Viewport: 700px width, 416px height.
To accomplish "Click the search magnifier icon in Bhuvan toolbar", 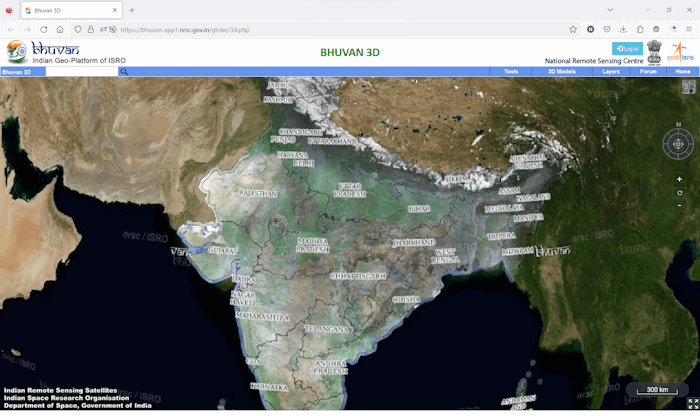I will 124,72.
